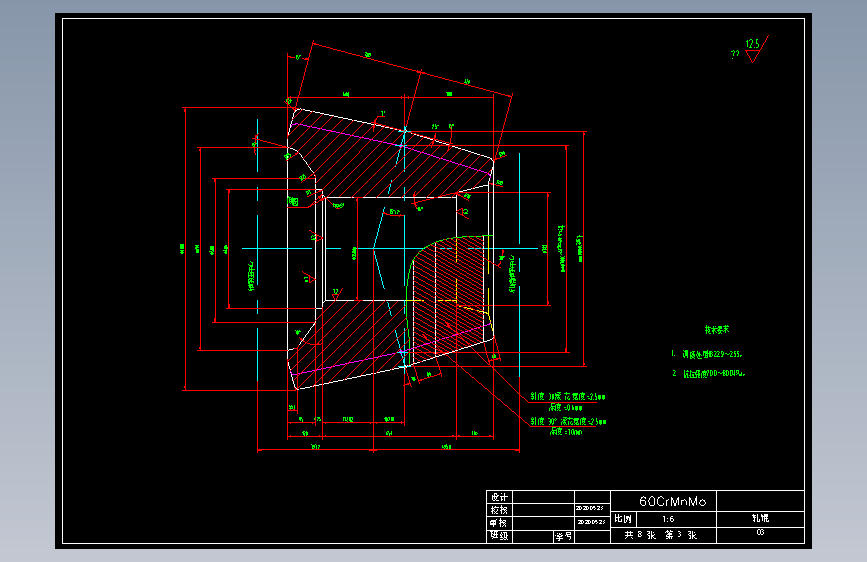
Task: Click technical requirement line 2 text
Action: click(x=709, y=373)
